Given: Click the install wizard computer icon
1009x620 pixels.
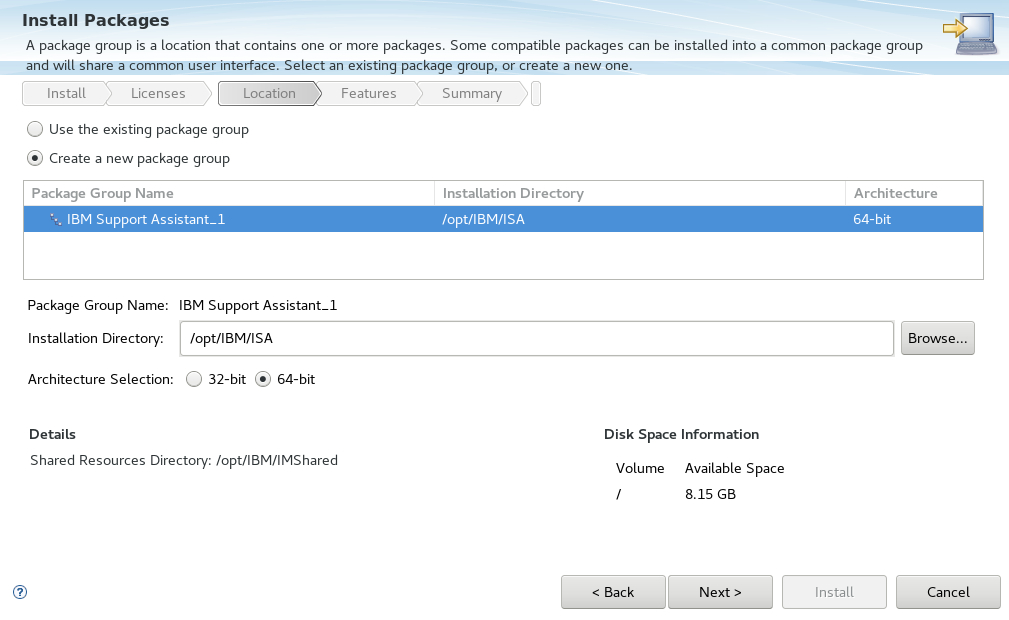Looking at the screenshot, I should (970, 33).
